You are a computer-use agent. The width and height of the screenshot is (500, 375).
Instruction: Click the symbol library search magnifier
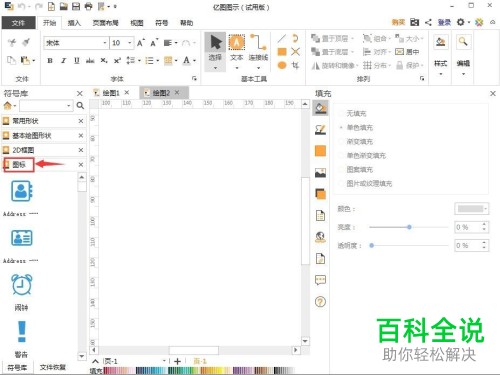80,106
